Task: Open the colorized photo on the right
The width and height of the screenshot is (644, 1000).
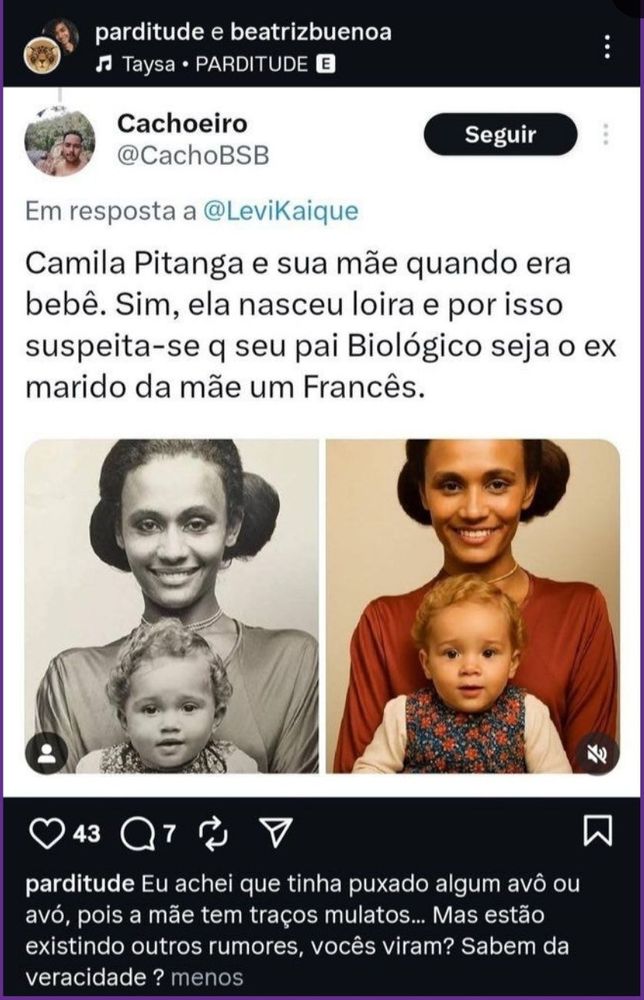Action: 473,606
